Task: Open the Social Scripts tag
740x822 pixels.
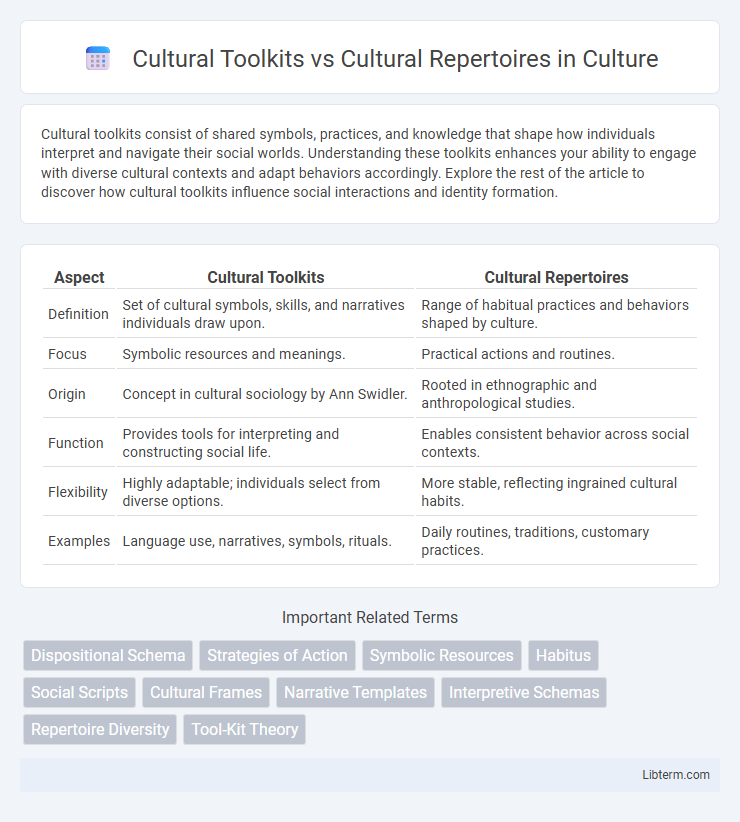Action: 79,693
